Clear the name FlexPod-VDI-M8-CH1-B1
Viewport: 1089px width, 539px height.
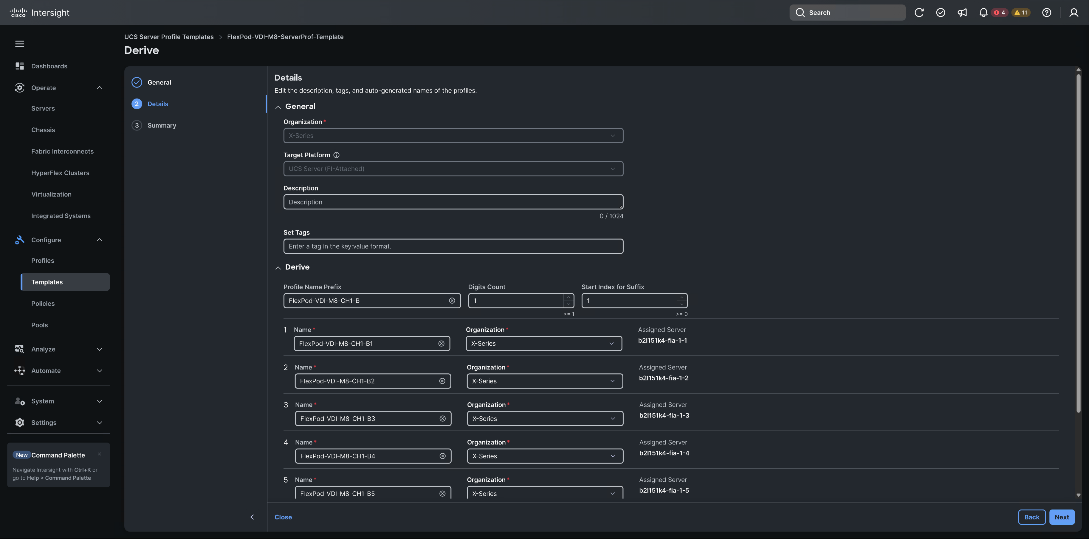point(441,344)
